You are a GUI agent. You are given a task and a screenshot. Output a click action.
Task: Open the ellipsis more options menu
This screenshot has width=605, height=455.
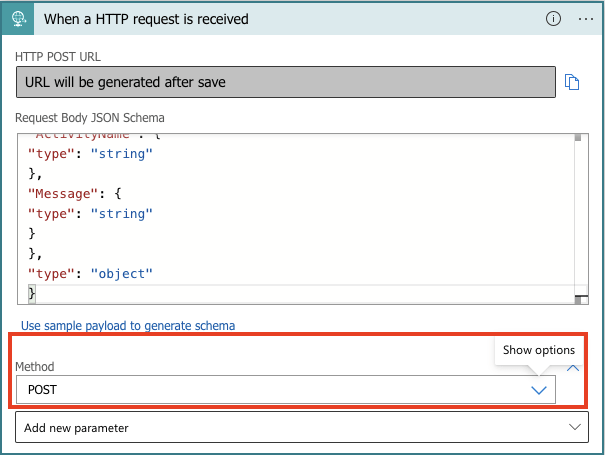coord(585,19)
